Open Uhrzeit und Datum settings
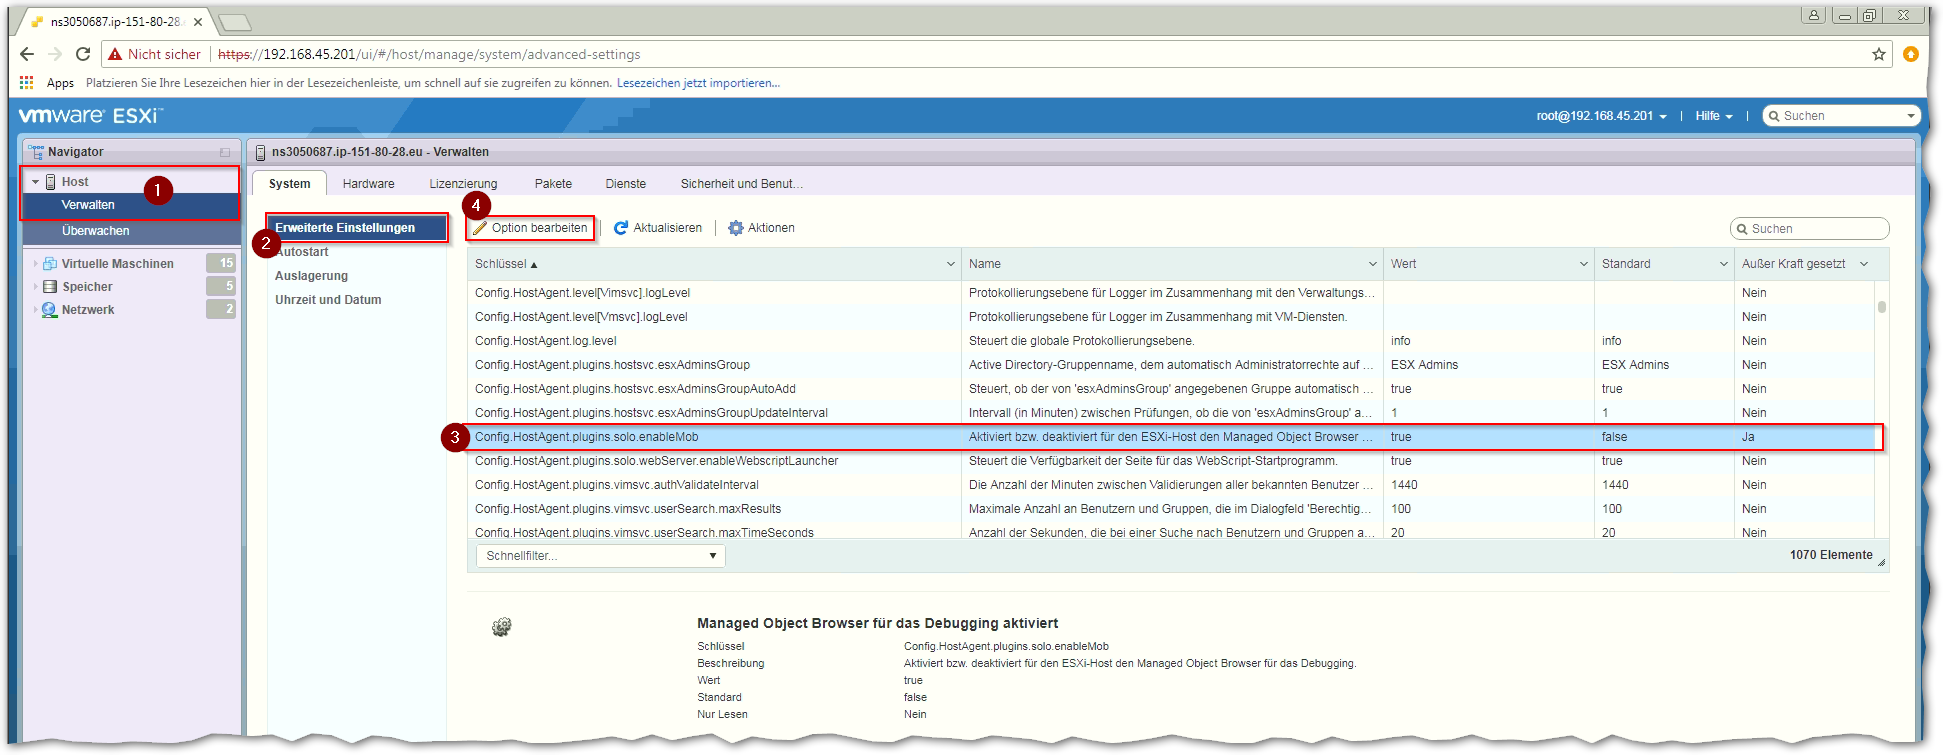 click(328, 300)
